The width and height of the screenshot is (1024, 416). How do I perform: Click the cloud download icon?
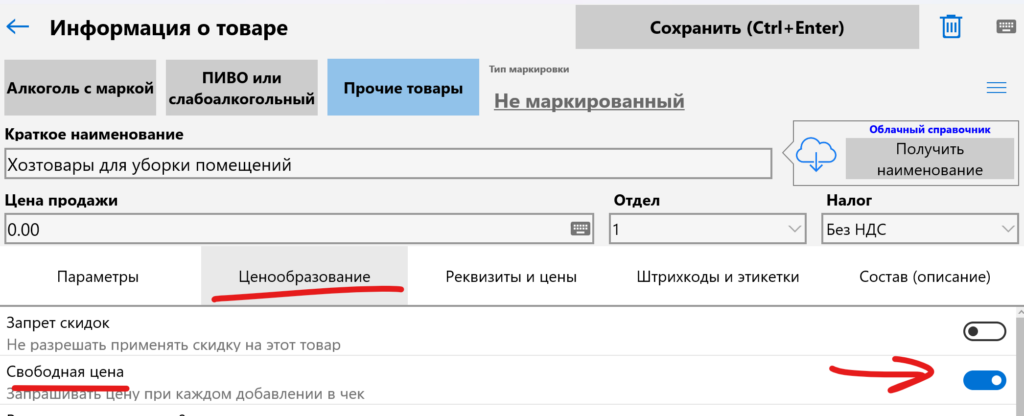tap(818, 156)
